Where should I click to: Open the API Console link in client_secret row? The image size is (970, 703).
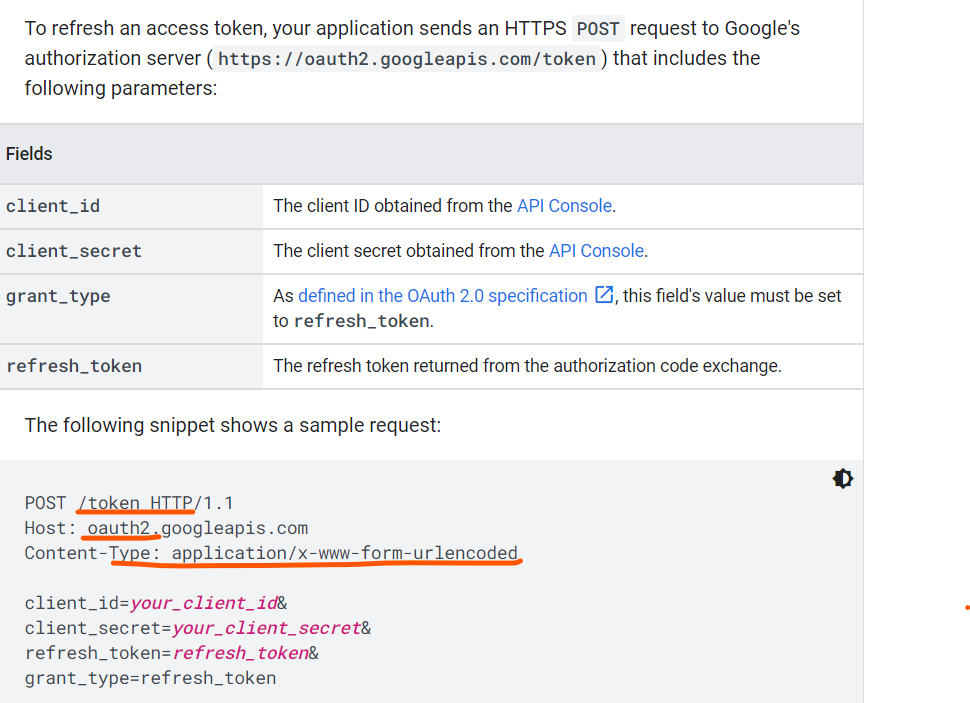(596, 251)
